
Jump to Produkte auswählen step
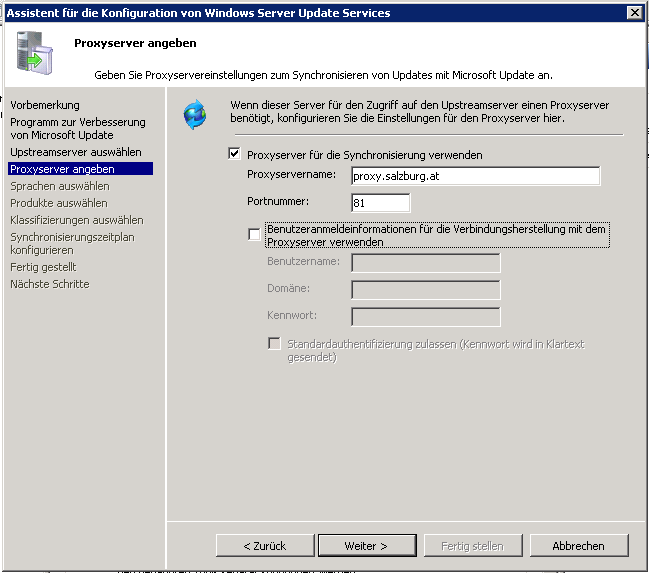pyautogui.click(x=58, y=203)
